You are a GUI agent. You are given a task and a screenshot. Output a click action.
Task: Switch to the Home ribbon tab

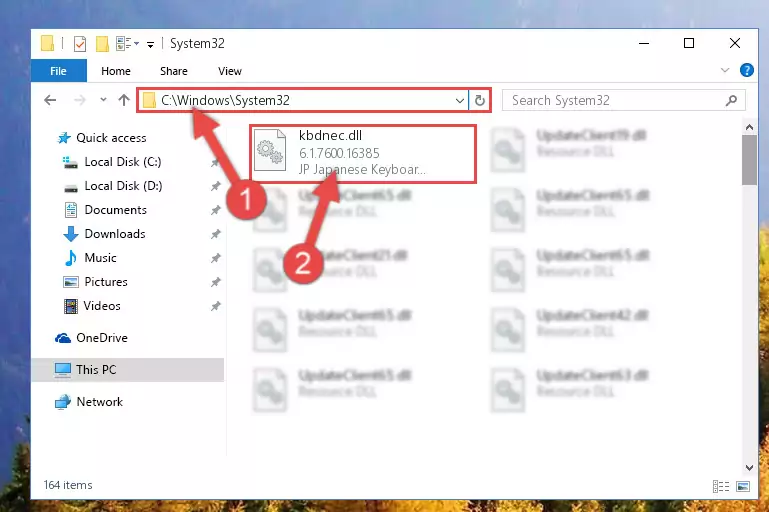pyautogui.click(x=116, y=71)
